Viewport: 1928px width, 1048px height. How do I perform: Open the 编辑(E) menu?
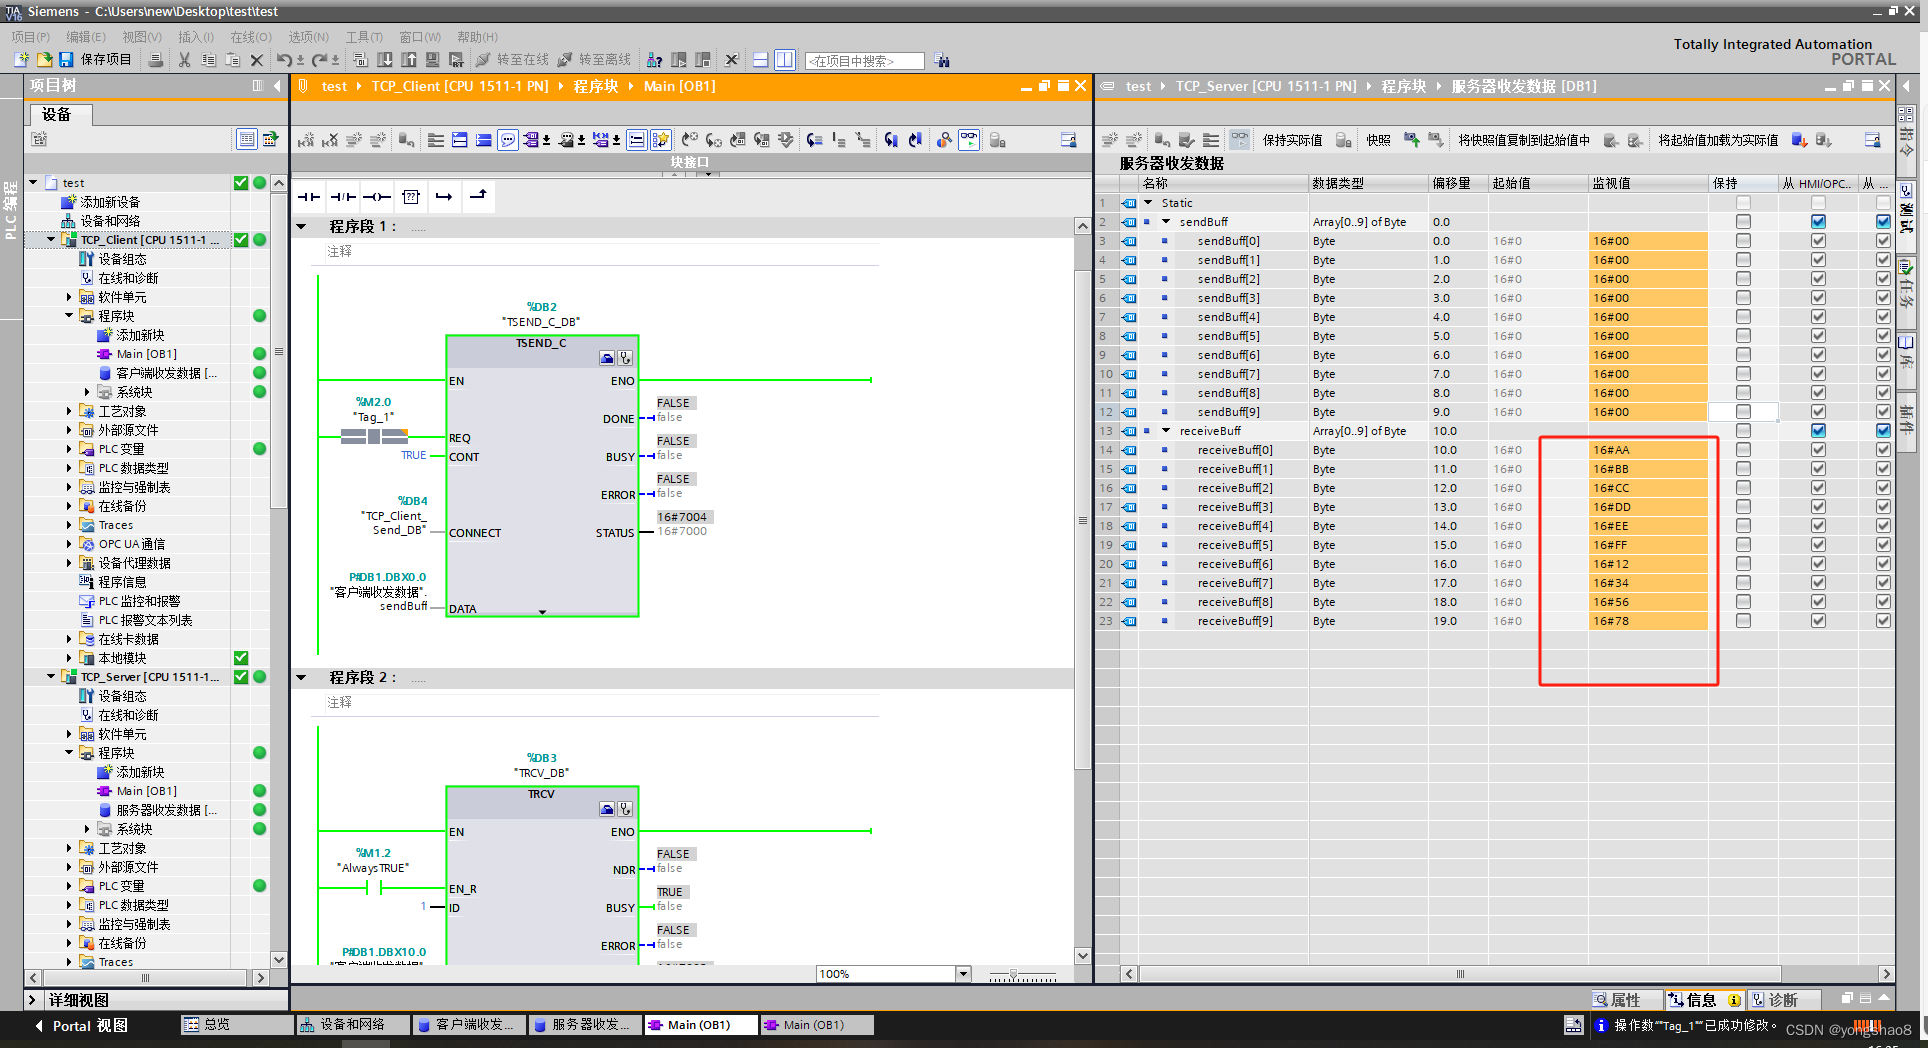[86, 37]
